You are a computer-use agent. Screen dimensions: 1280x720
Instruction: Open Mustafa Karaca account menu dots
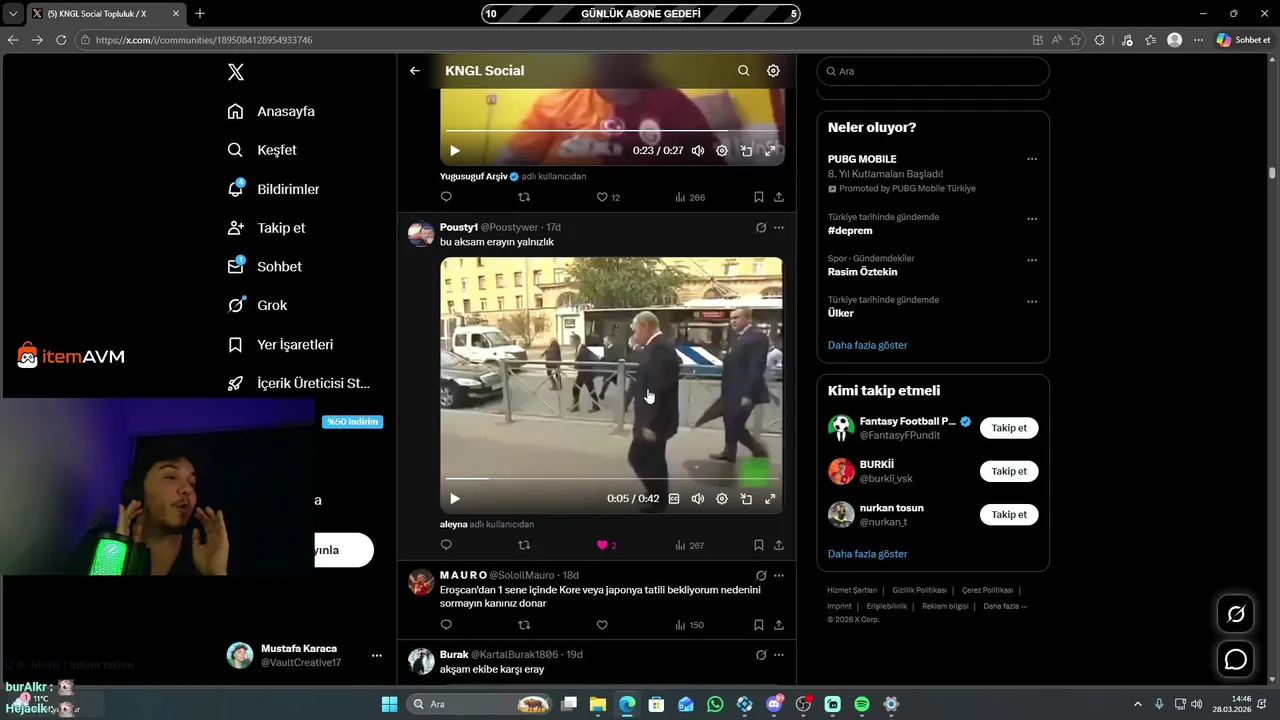point(377,656)
